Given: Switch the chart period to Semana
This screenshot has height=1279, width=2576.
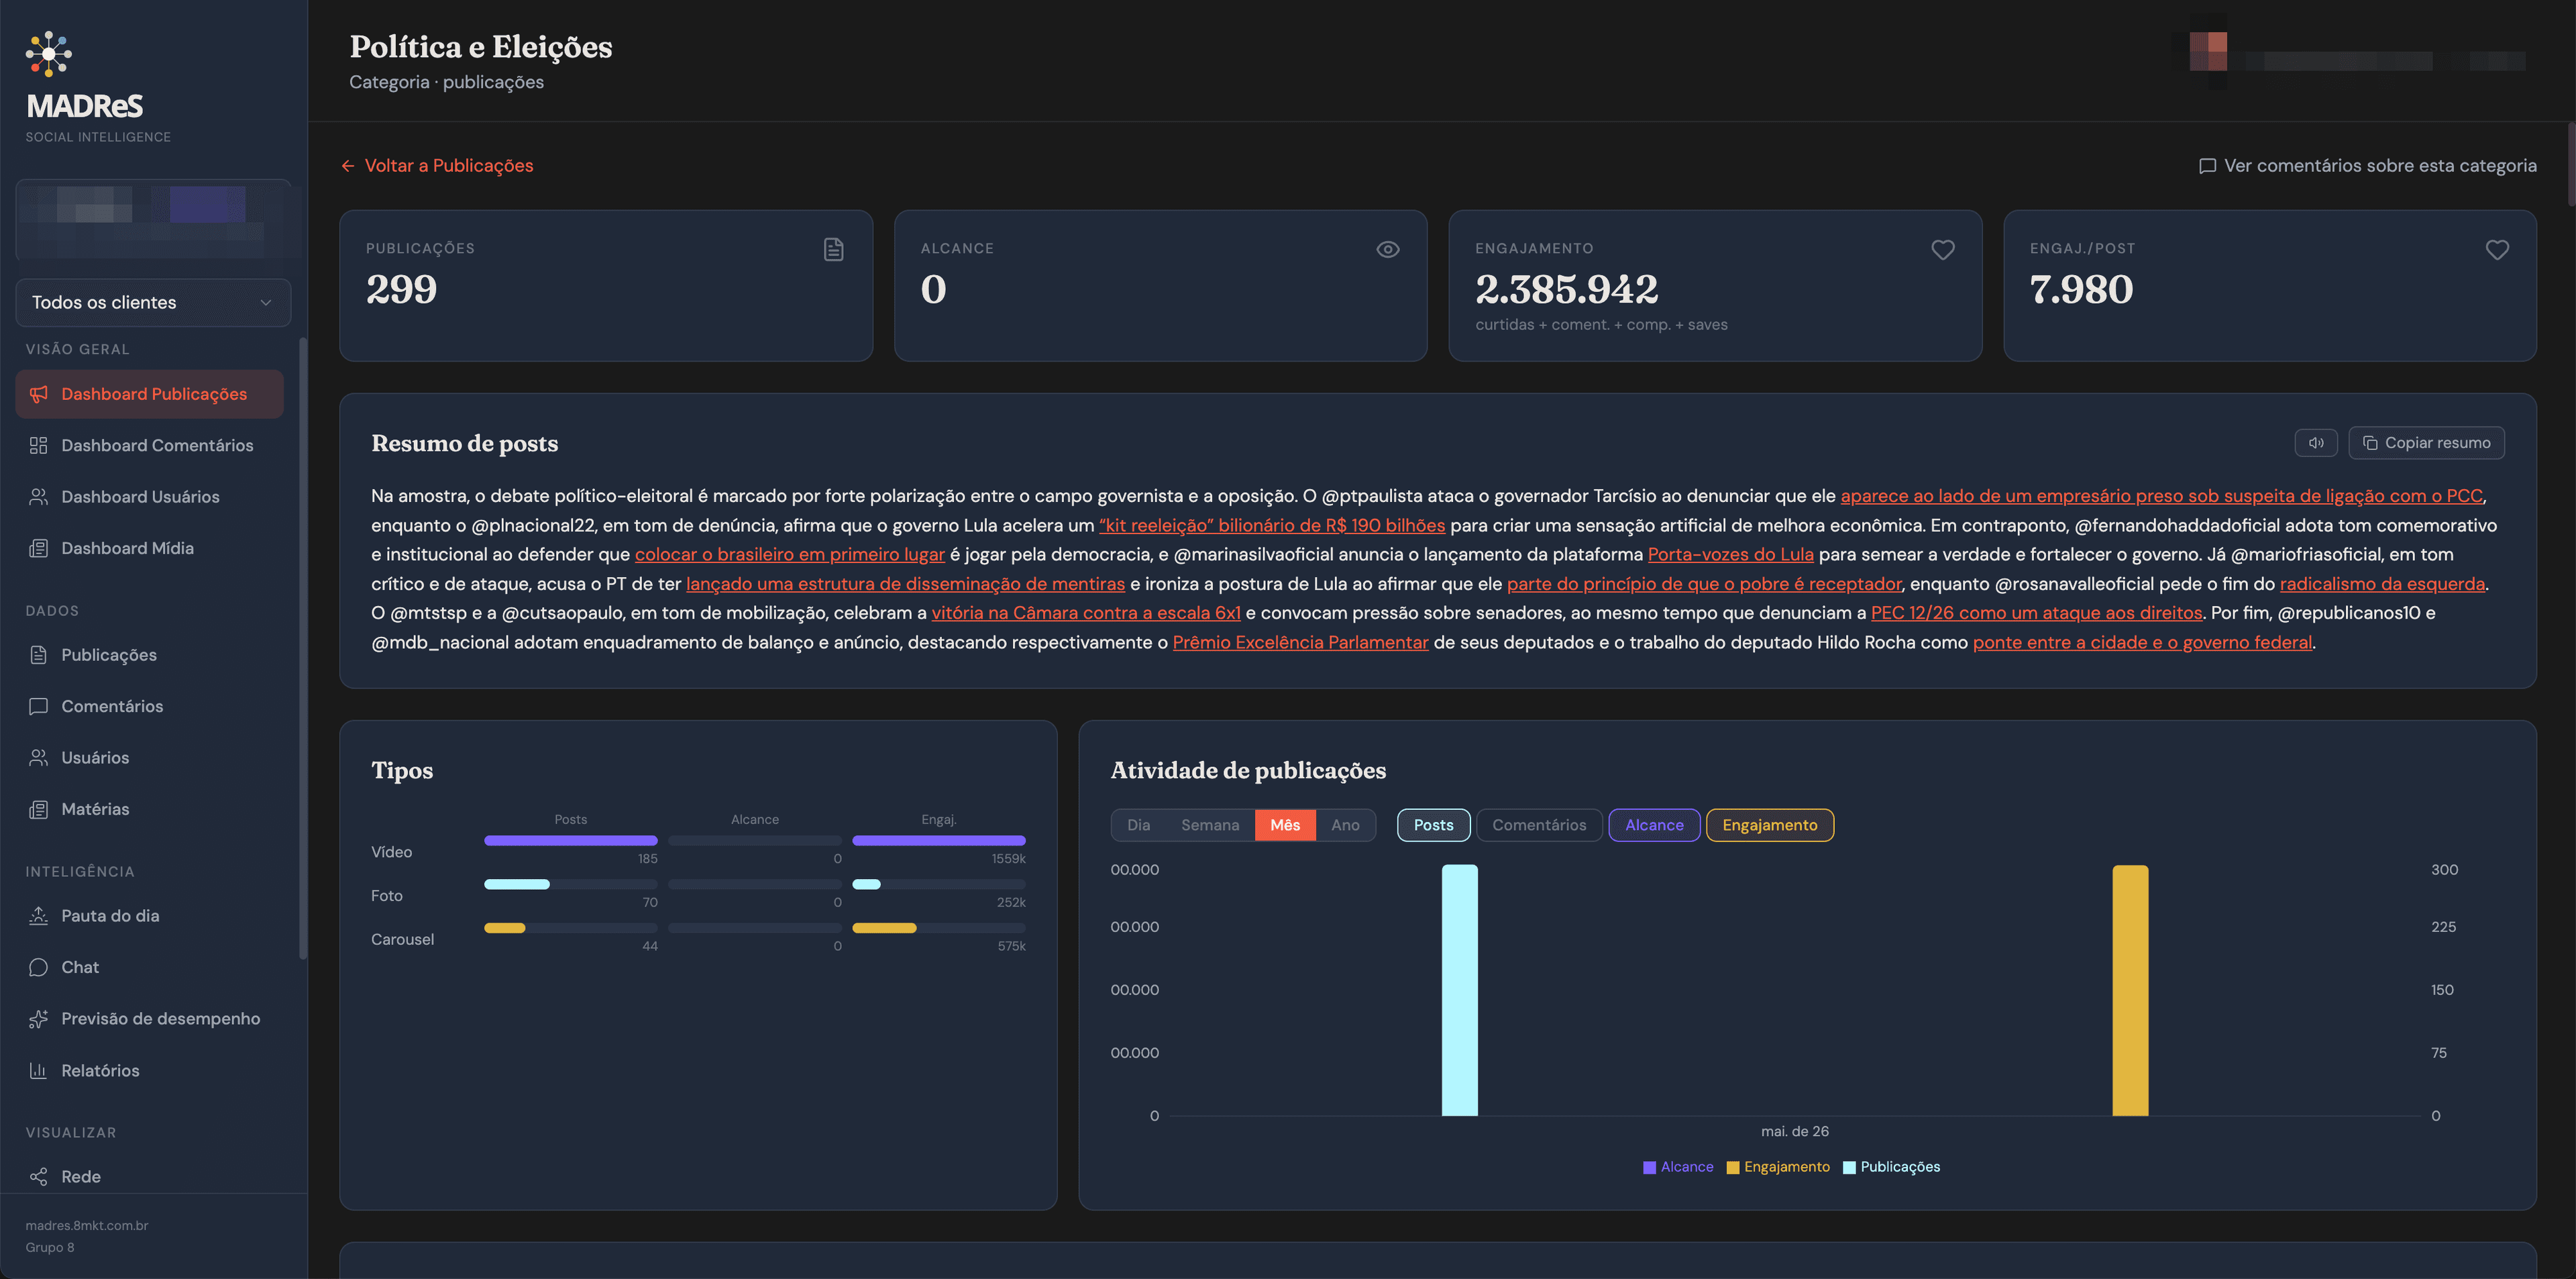Looking at the screenshot, I should point(1209,825).
